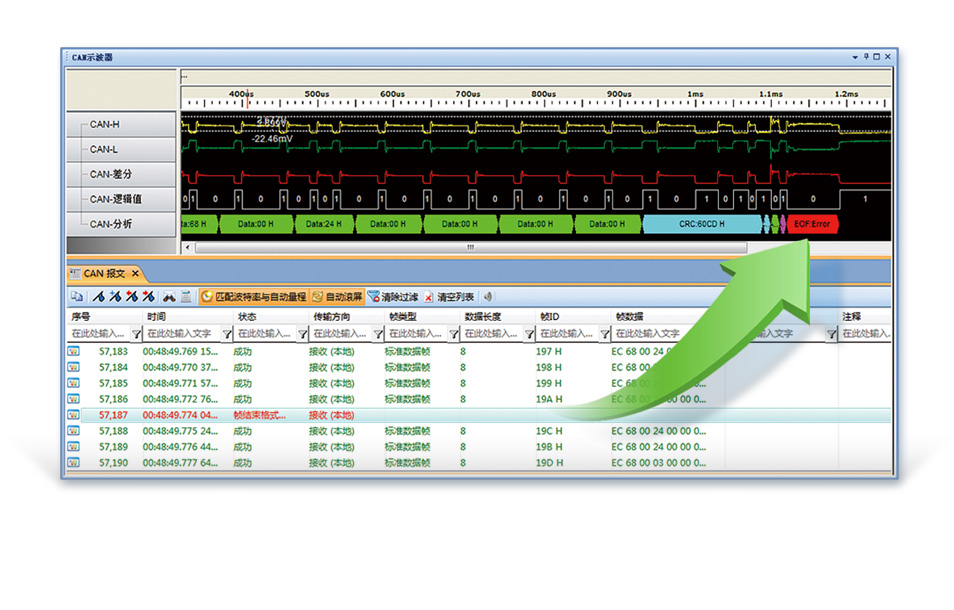
Task: Close the CAN 报文 tab
Action: coord(135,273)
